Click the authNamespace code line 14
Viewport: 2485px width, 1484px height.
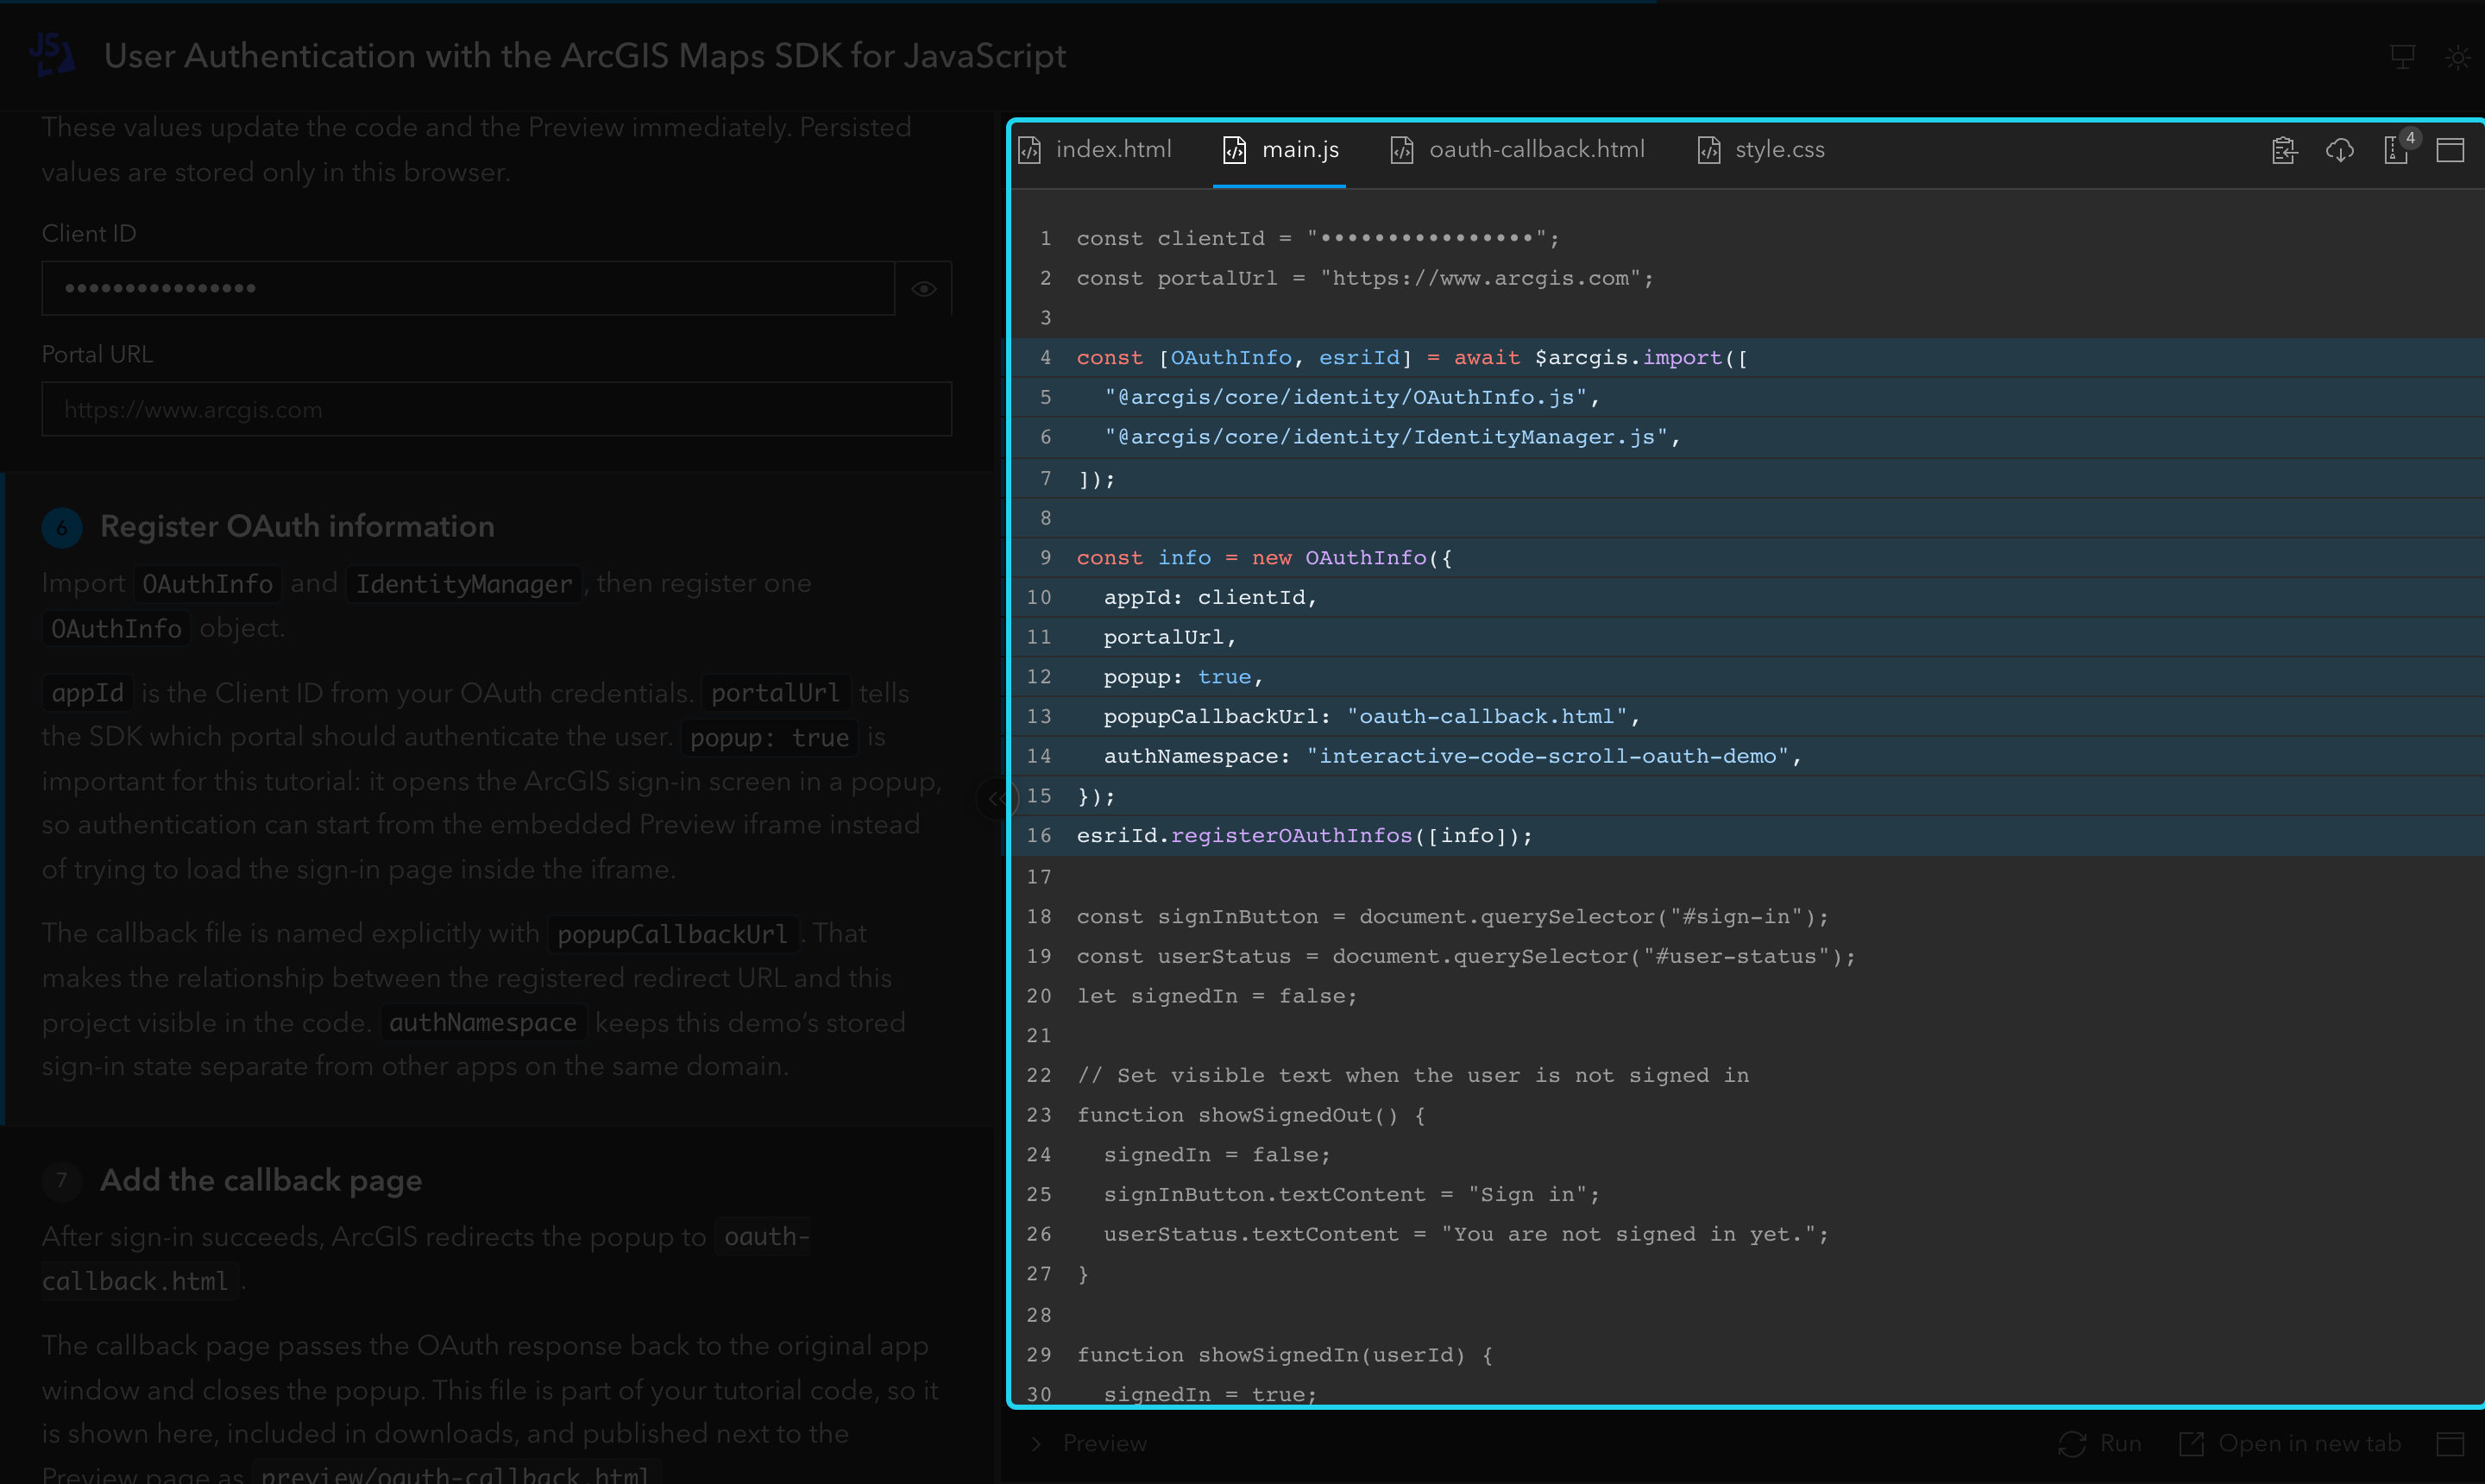1452,756
